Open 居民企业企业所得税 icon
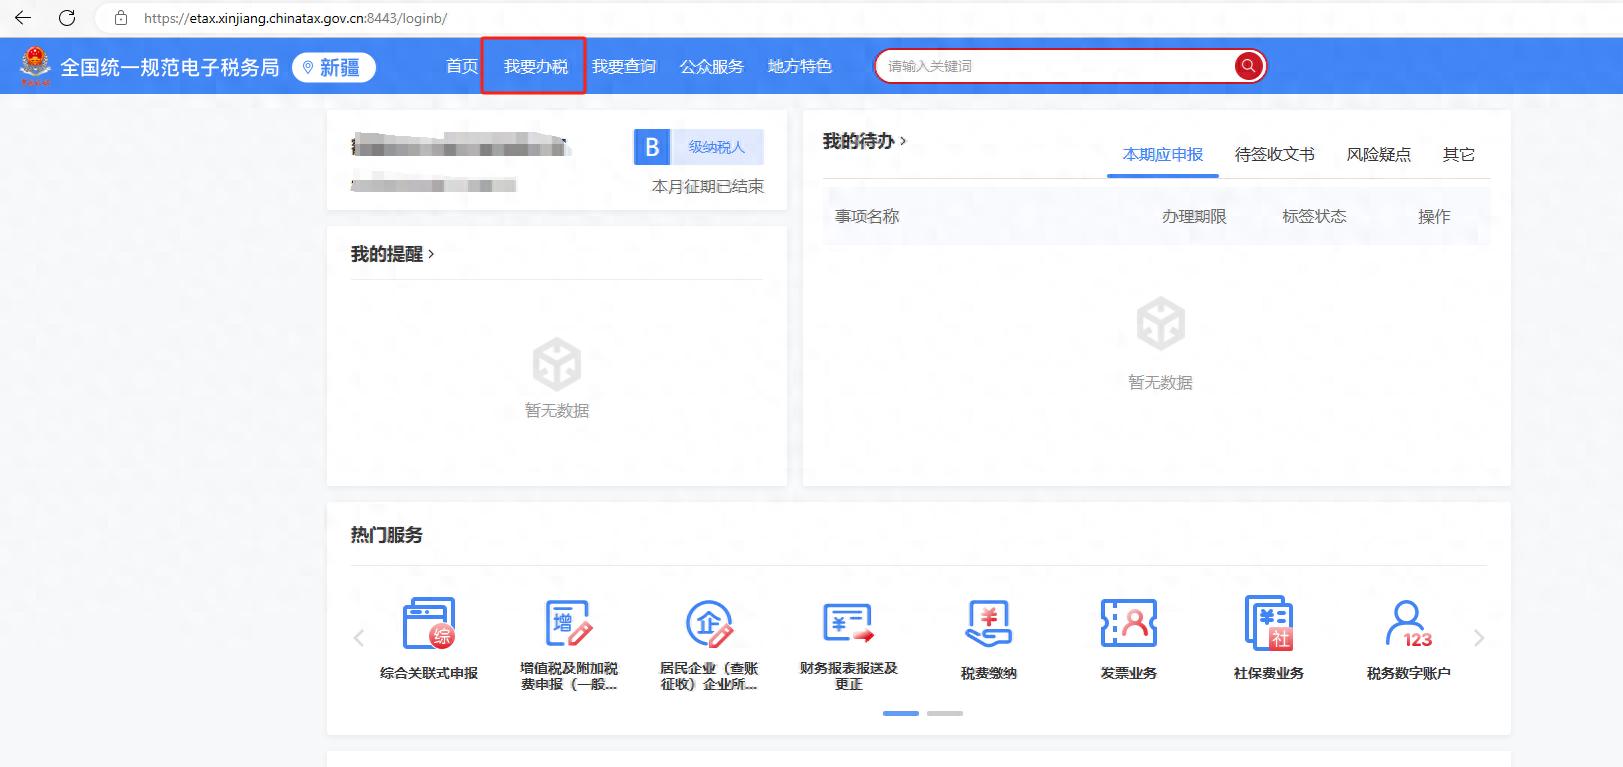The height and width of the screenshot is (767, 1623). coord(709,624)
